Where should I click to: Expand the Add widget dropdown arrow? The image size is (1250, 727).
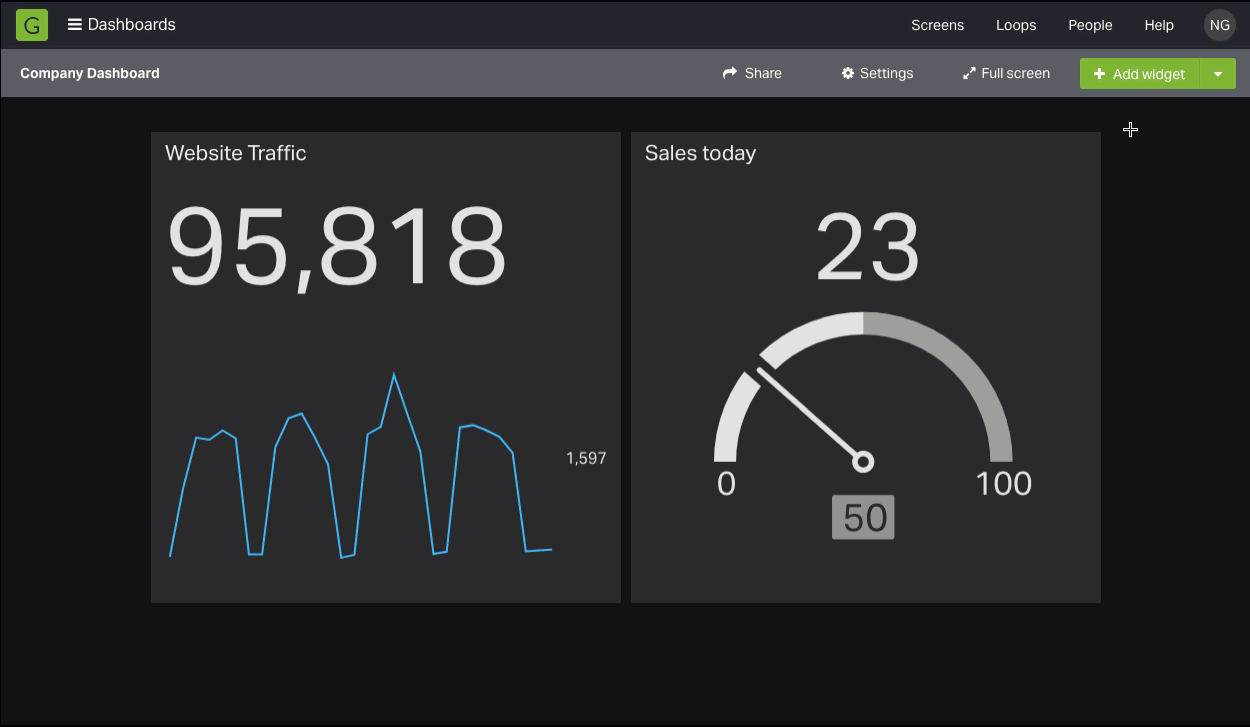1218,73
